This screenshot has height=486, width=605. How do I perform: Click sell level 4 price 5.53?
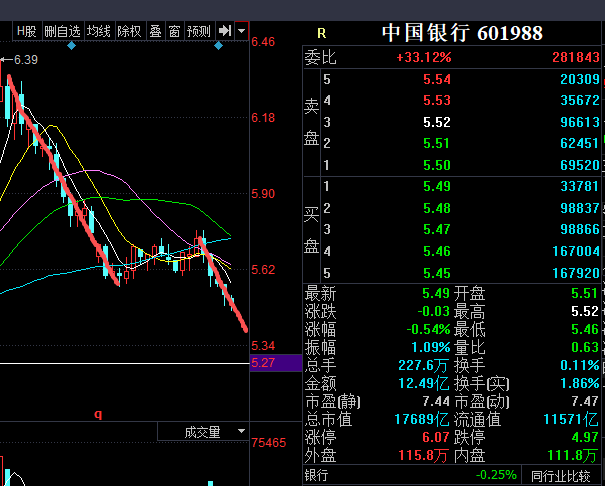[437, 100]
